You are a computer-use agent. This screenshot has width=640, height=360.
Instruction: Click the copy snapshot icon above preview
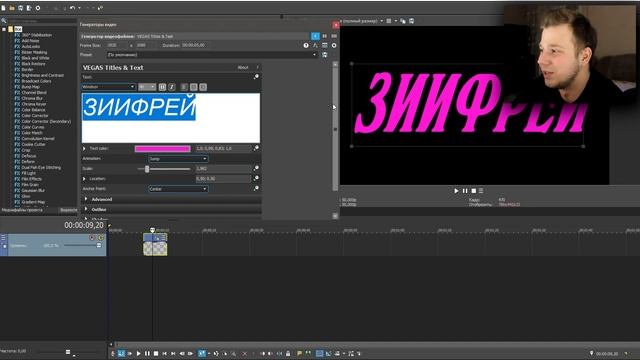pyautogui.click(x=403, y=21)
